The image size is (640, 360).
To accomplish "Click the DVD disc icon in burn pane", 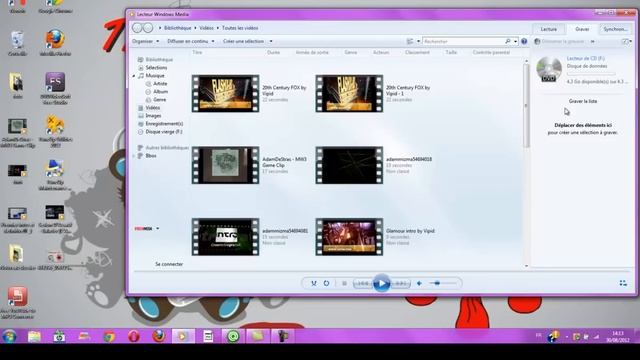I will [x=549, y=69].
